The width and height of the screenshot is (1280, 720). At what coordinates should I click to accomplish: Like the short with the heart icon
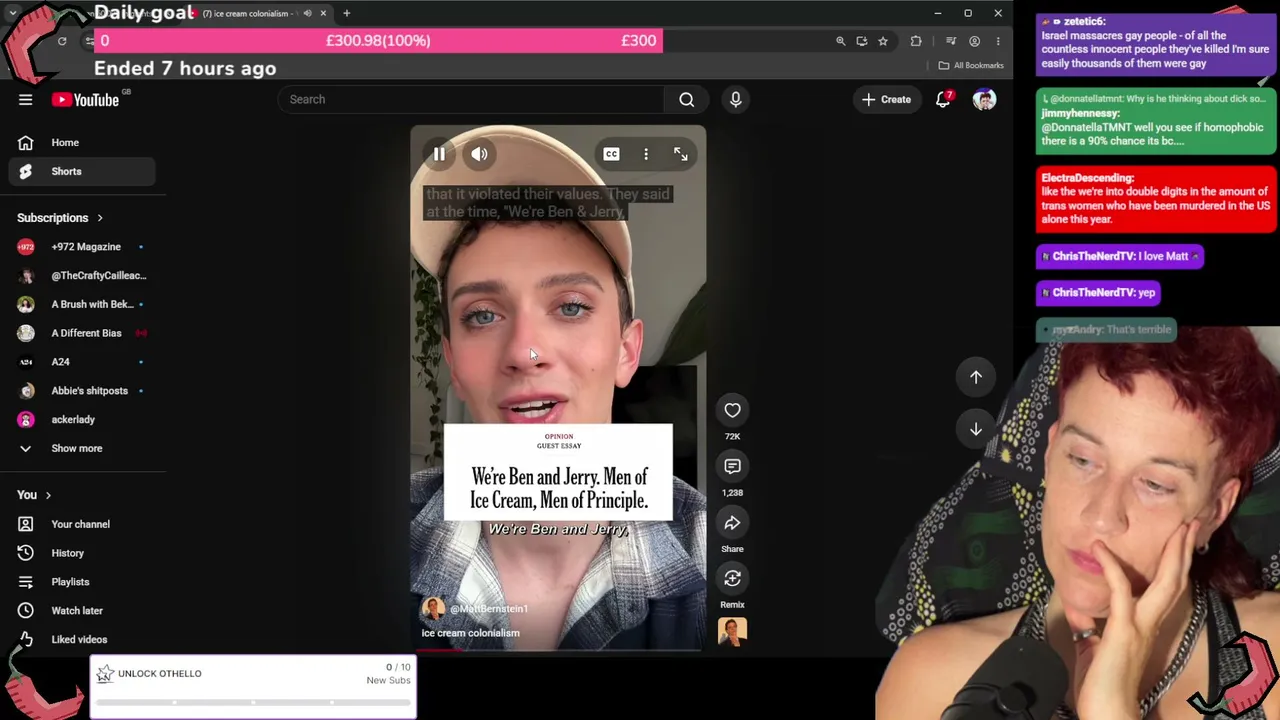point(732,410)
